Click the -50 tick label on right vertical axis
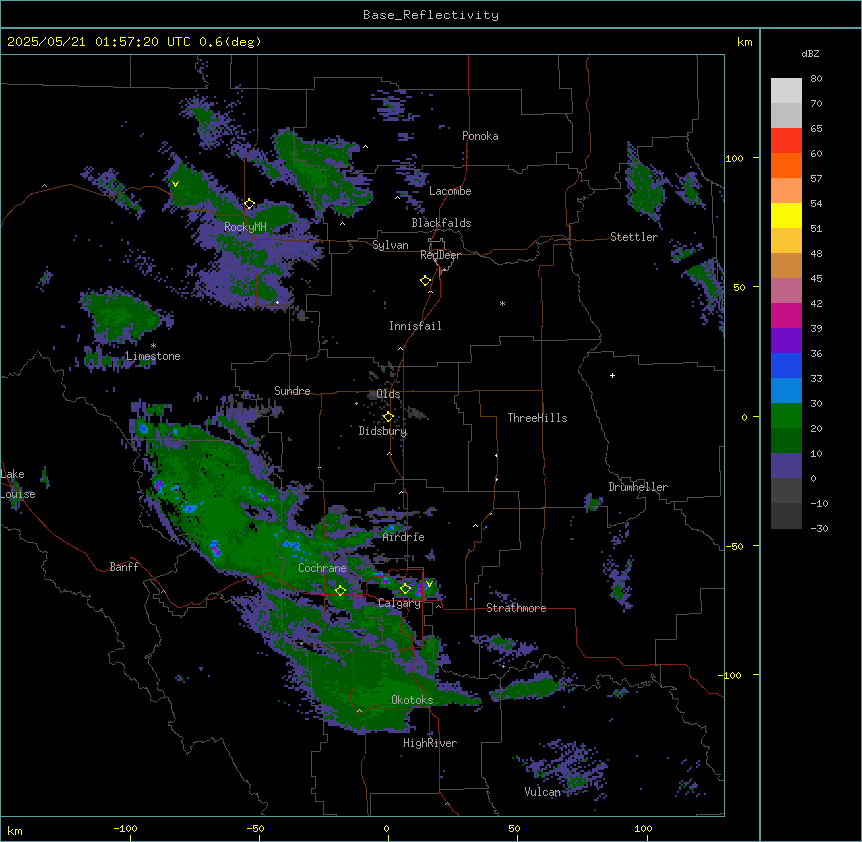This screenshot has height=842, width=862. tap(734, 546)
